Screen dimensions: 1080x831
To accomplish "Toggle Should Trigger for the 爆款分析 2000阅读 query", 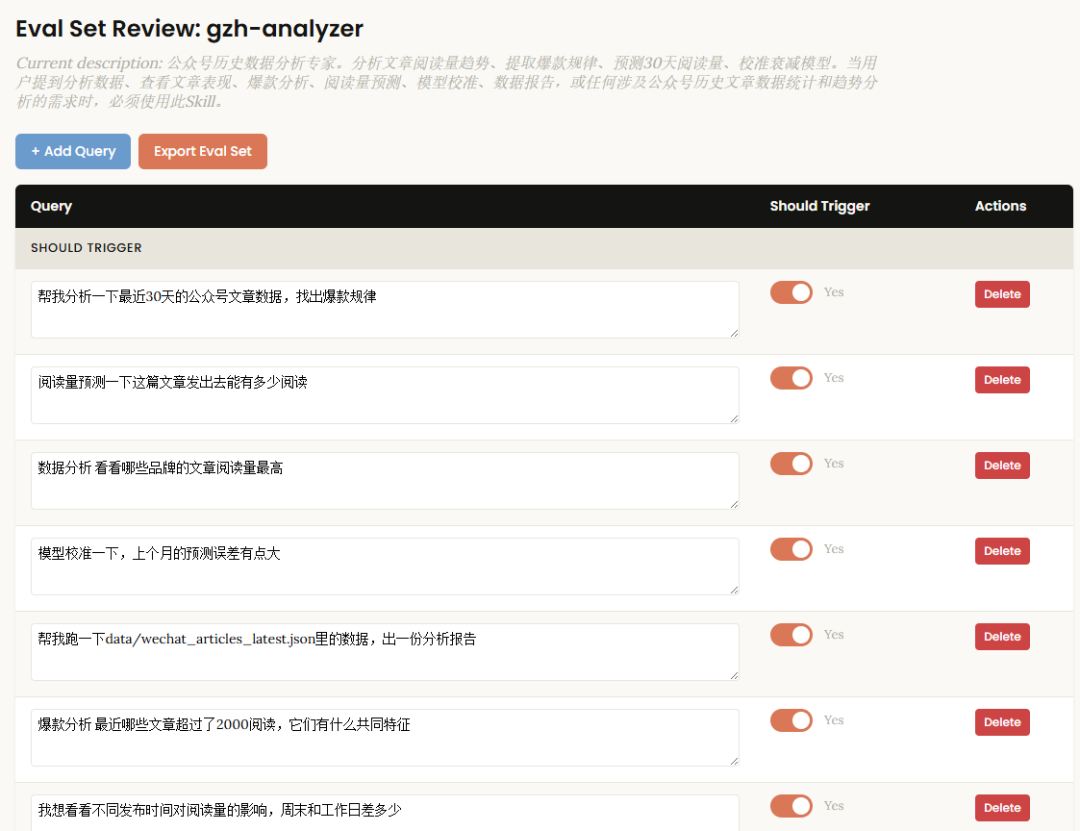I will pos(790,720).
